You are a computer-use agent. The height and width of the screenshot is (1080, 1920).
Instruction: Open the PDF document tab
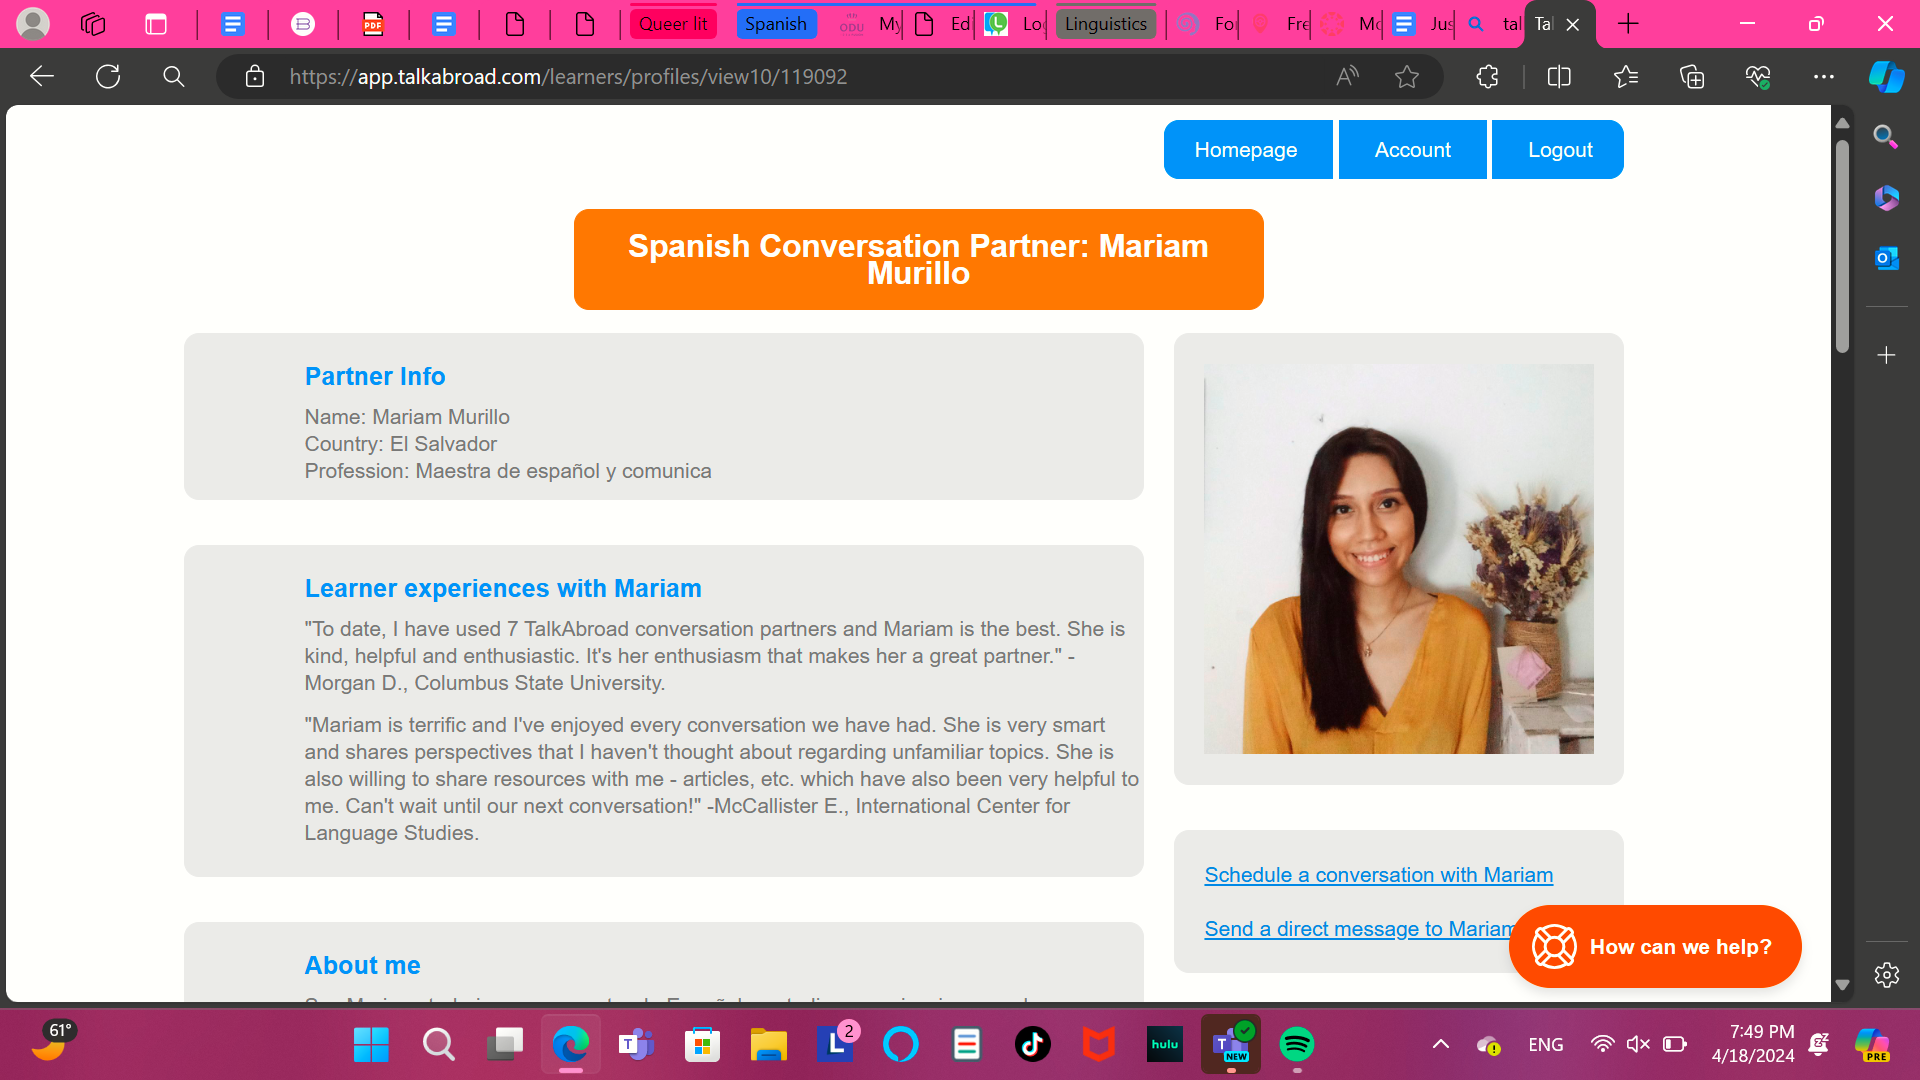(x=373, y=24)
